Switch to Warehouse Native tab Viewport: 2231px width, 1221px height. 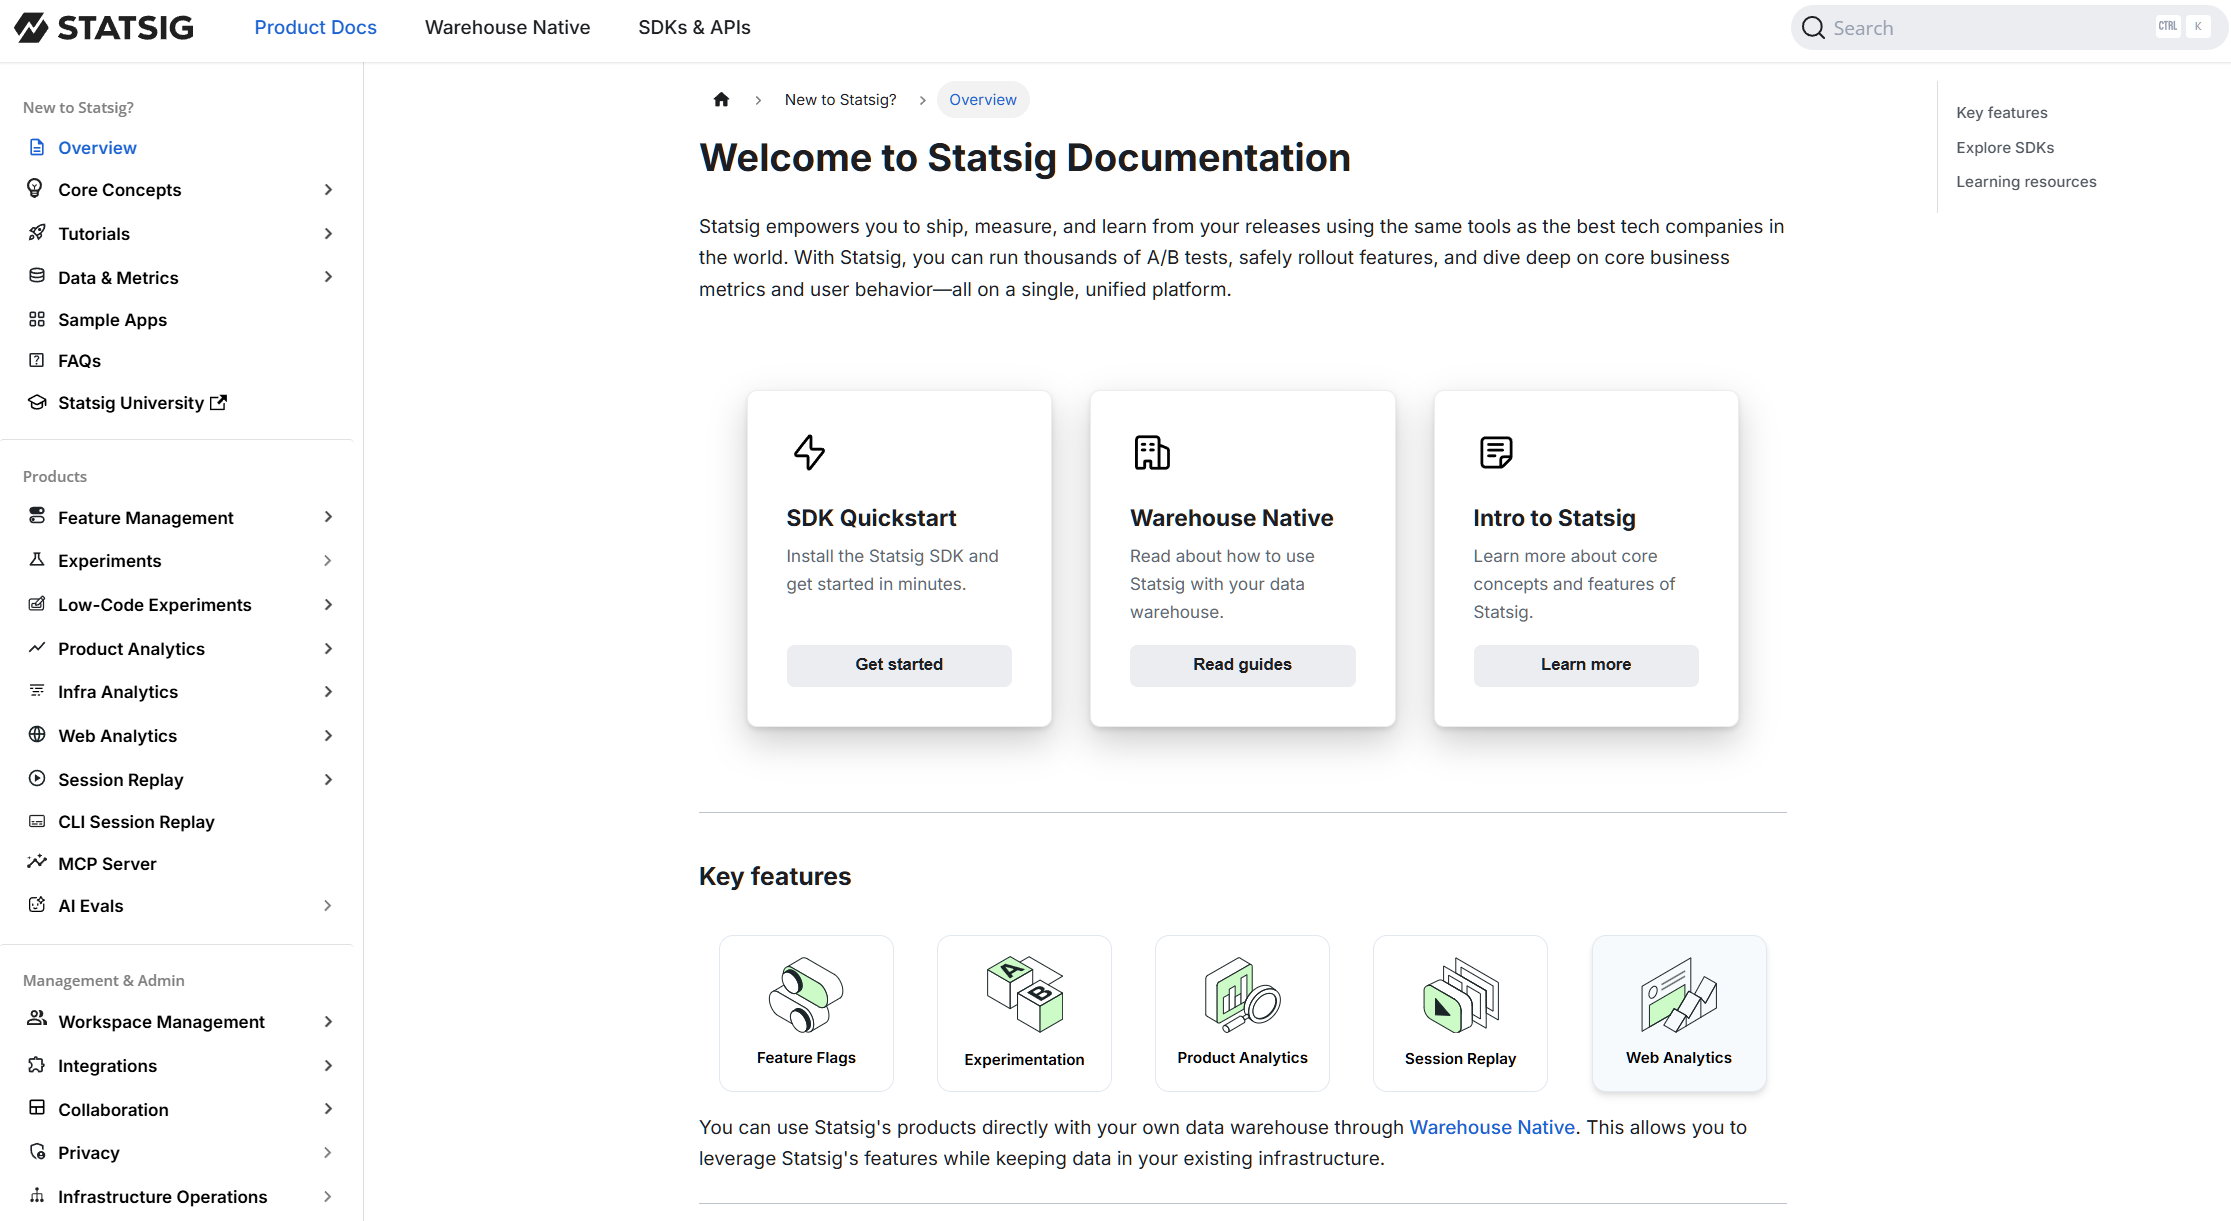point(507,28)
